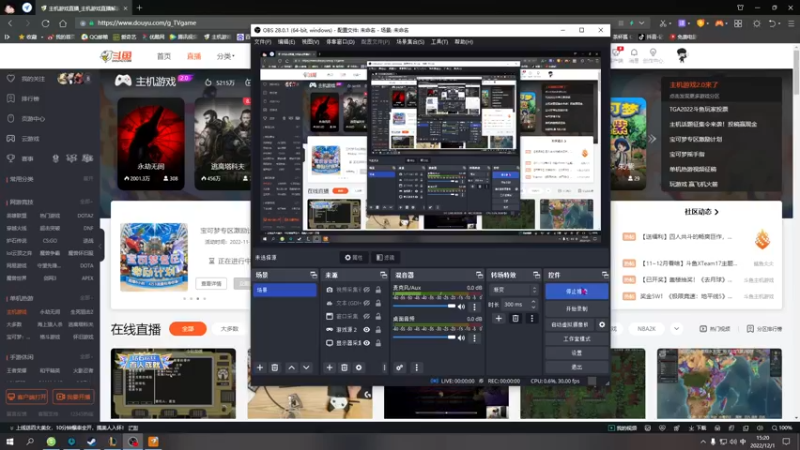The image size is (800, 450).
Task: Open the OBS Tools menu
Action: (439, 42)
